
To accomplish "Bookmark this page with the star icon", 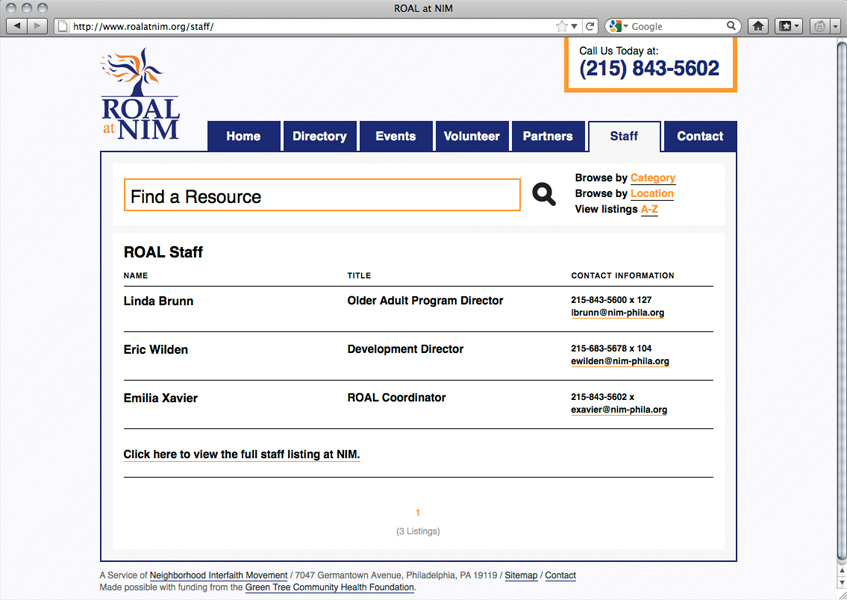I will point(562,26).
